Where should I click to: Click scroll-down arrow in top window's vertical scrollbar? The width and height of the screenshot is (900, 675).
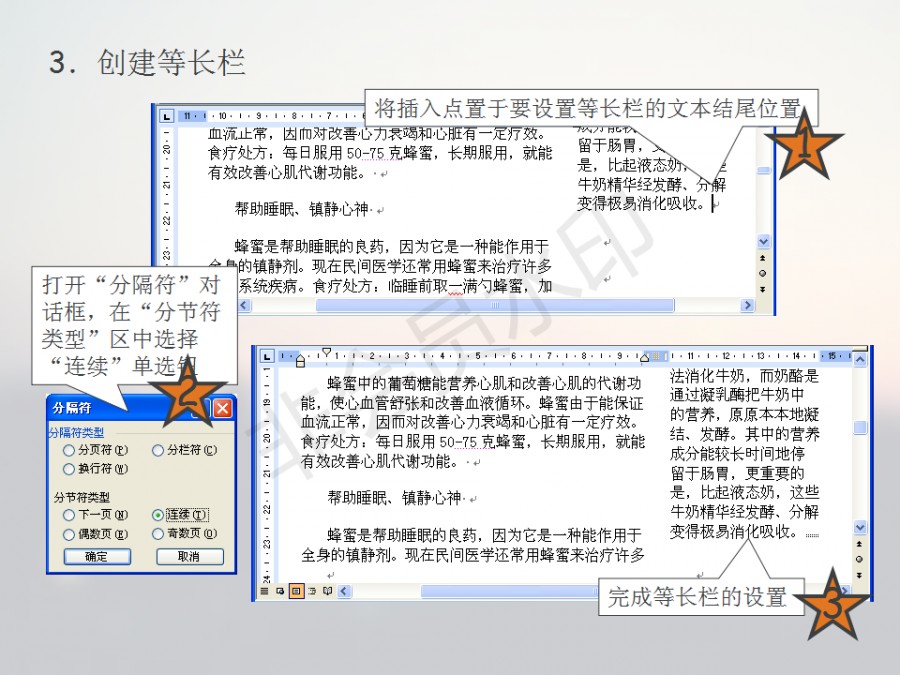(x=763, y=242)
